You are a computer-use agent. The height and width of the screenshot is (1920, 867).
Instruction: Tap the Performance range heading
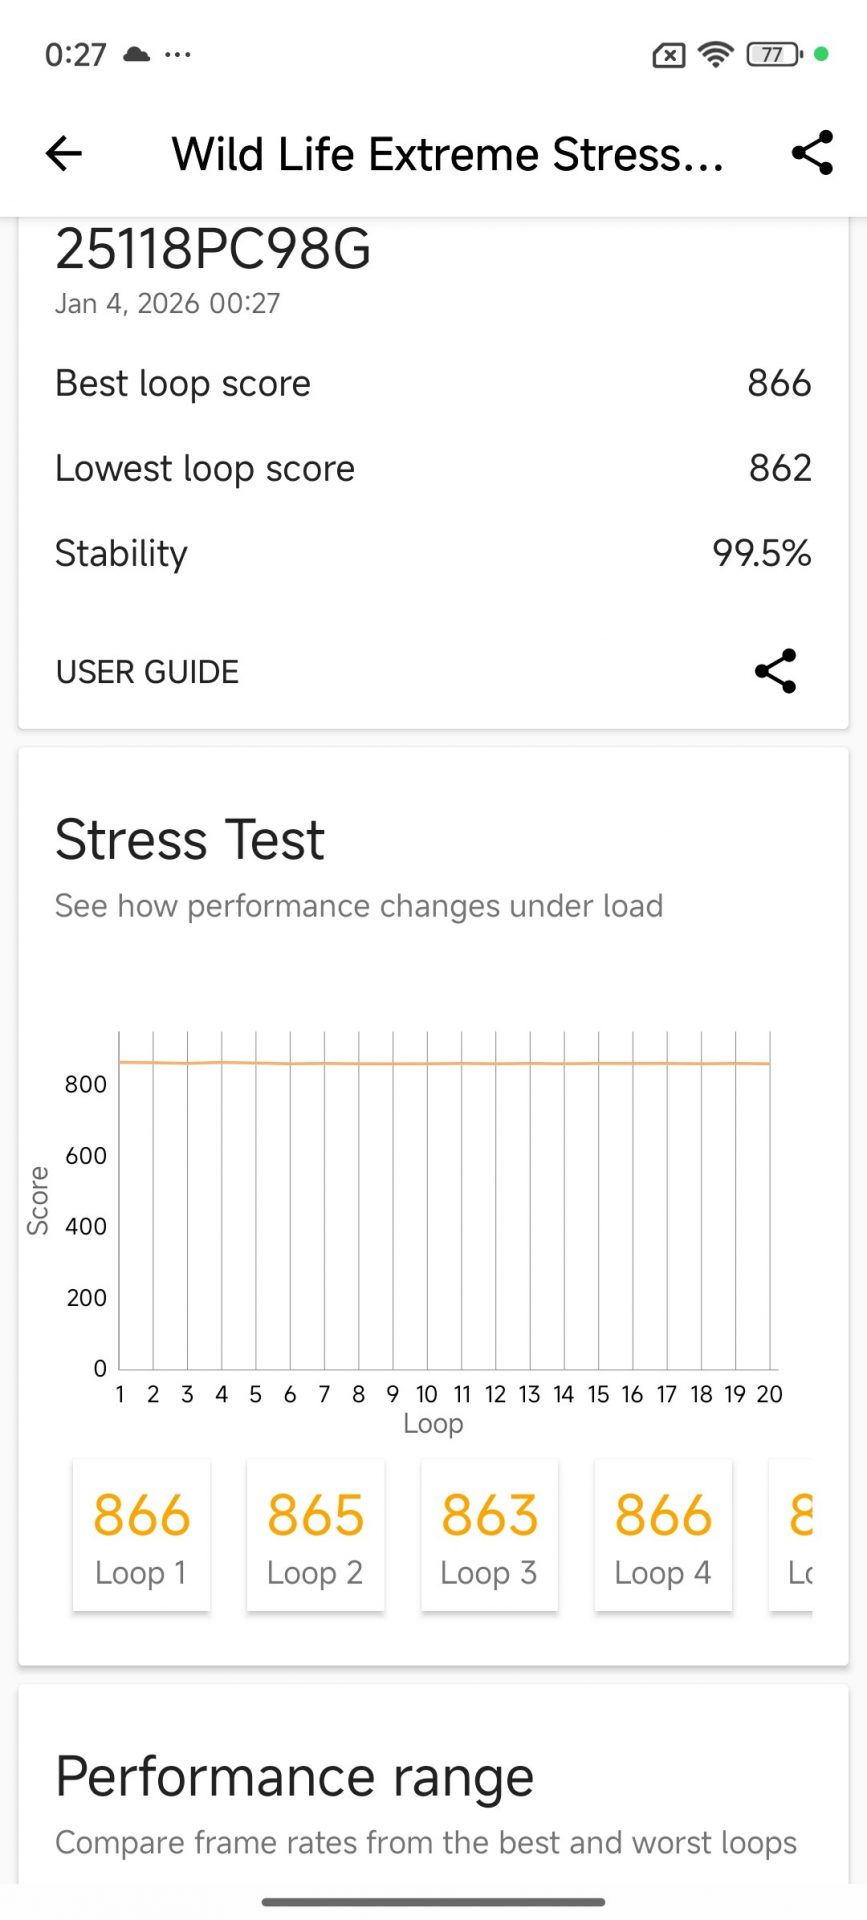click(294, 1777)
